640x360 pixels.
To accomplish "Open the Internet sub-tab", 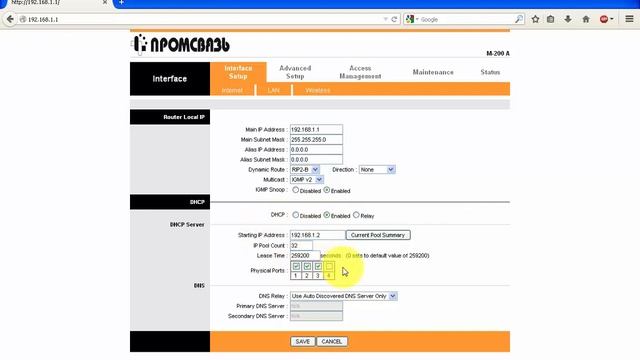I will (232, 90).
